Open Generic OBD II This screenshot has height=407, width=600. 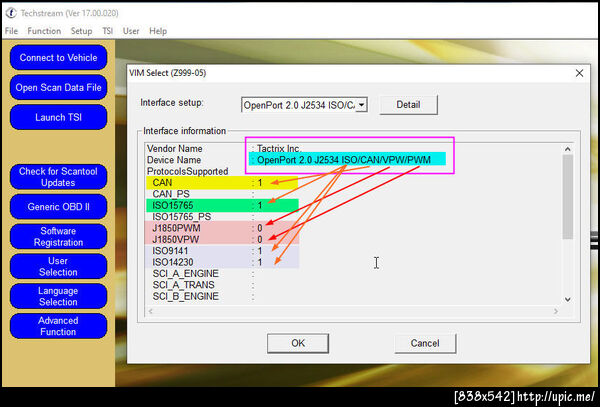click(59, 207)
